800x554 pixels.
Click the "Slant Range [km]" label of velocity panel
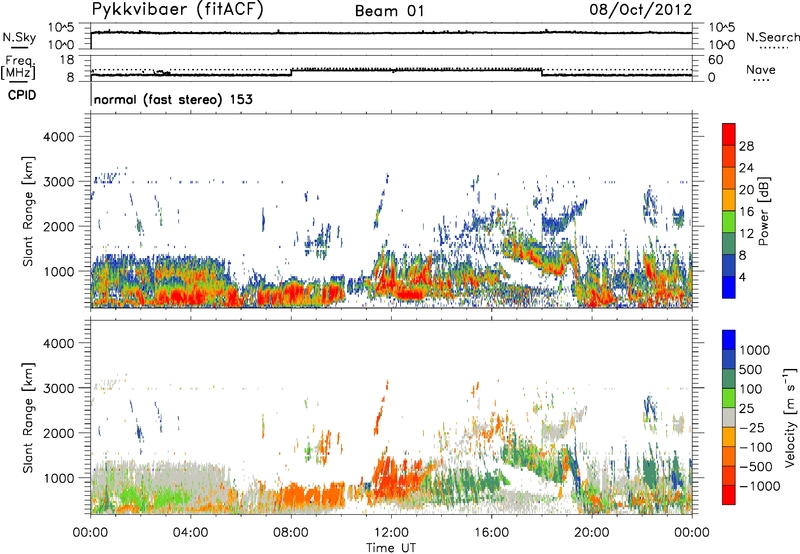[x=28, y=418]
